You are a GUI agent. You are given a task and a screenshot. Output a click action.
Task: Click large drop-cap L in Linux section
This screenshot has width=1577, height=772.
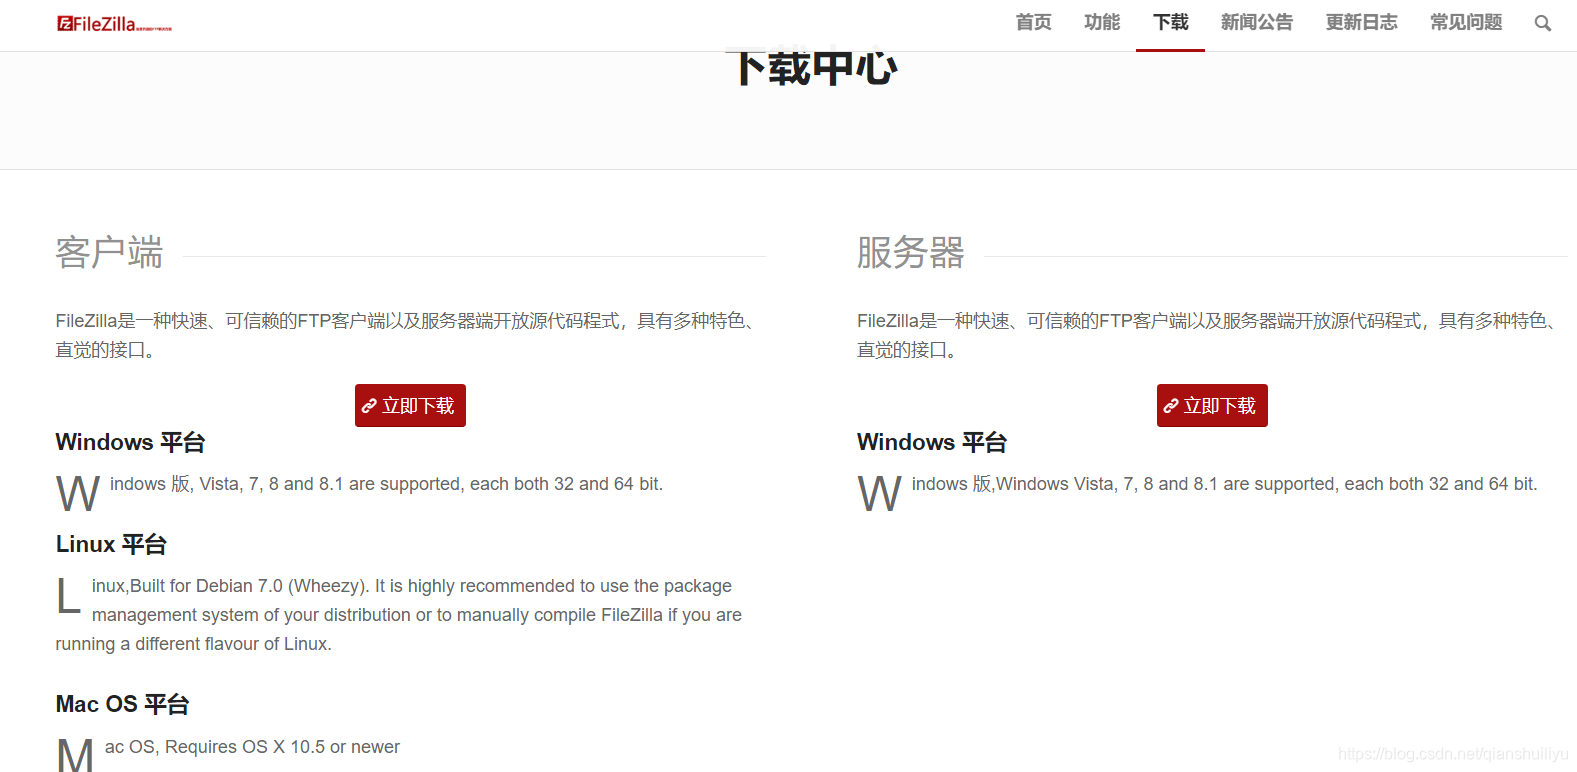pos(68,597)
